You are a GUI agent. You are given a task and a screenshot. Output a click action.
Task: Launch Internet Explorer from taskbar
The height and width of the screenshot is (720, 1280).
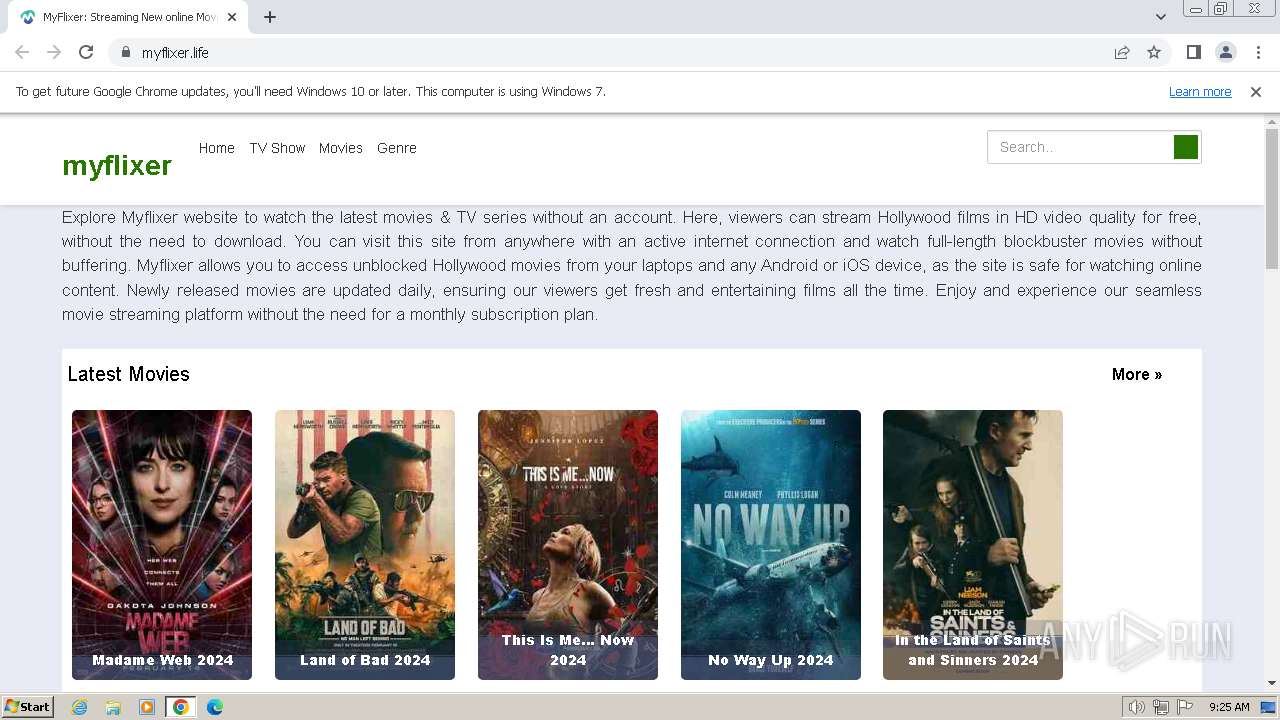(79, 707)
